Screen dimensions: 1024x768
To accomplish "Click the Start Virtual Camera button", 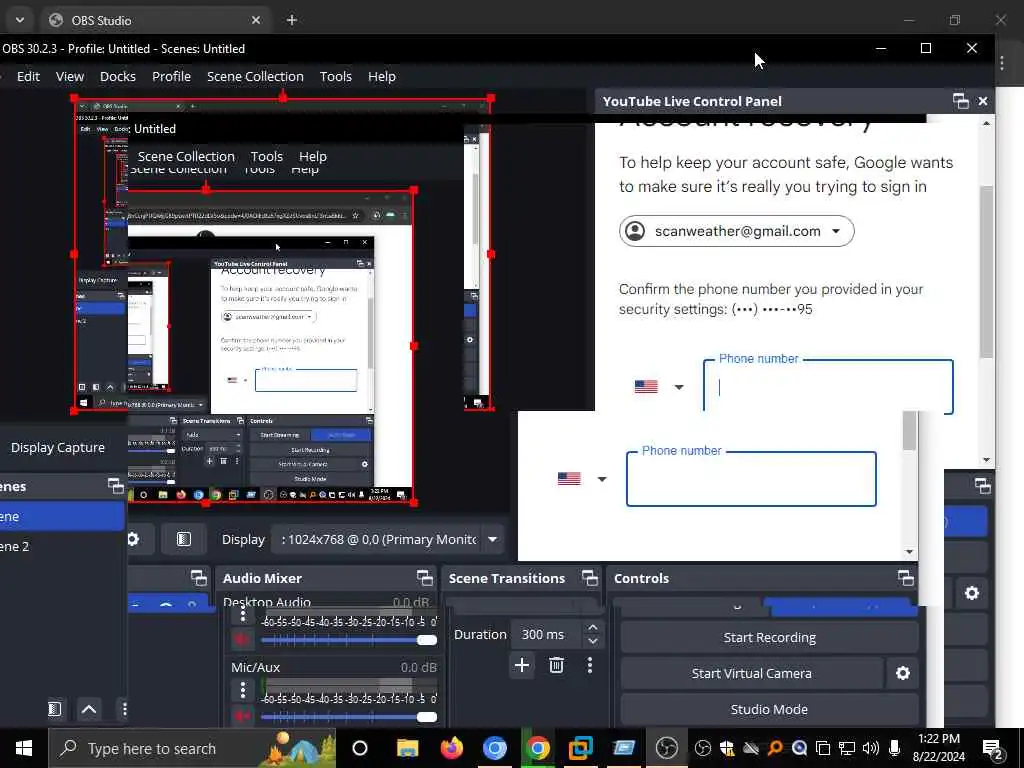I will (x=752, y=673).
